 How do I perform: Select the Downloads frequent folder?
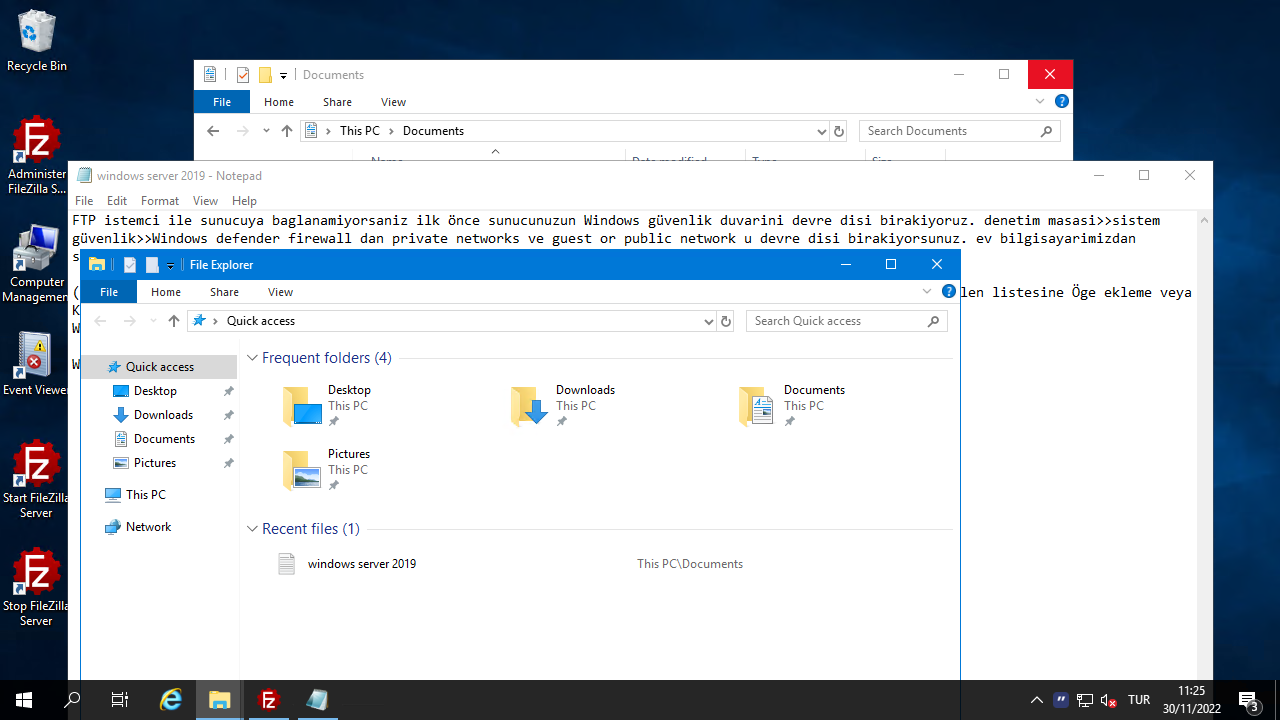pyautogui.click(x=580, y=406)
